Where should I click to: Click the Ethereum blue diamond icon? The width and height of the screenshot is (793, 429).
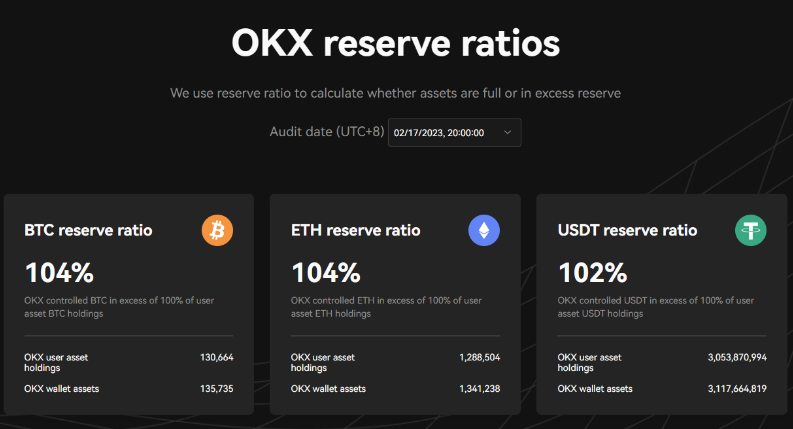click(484, 231)
